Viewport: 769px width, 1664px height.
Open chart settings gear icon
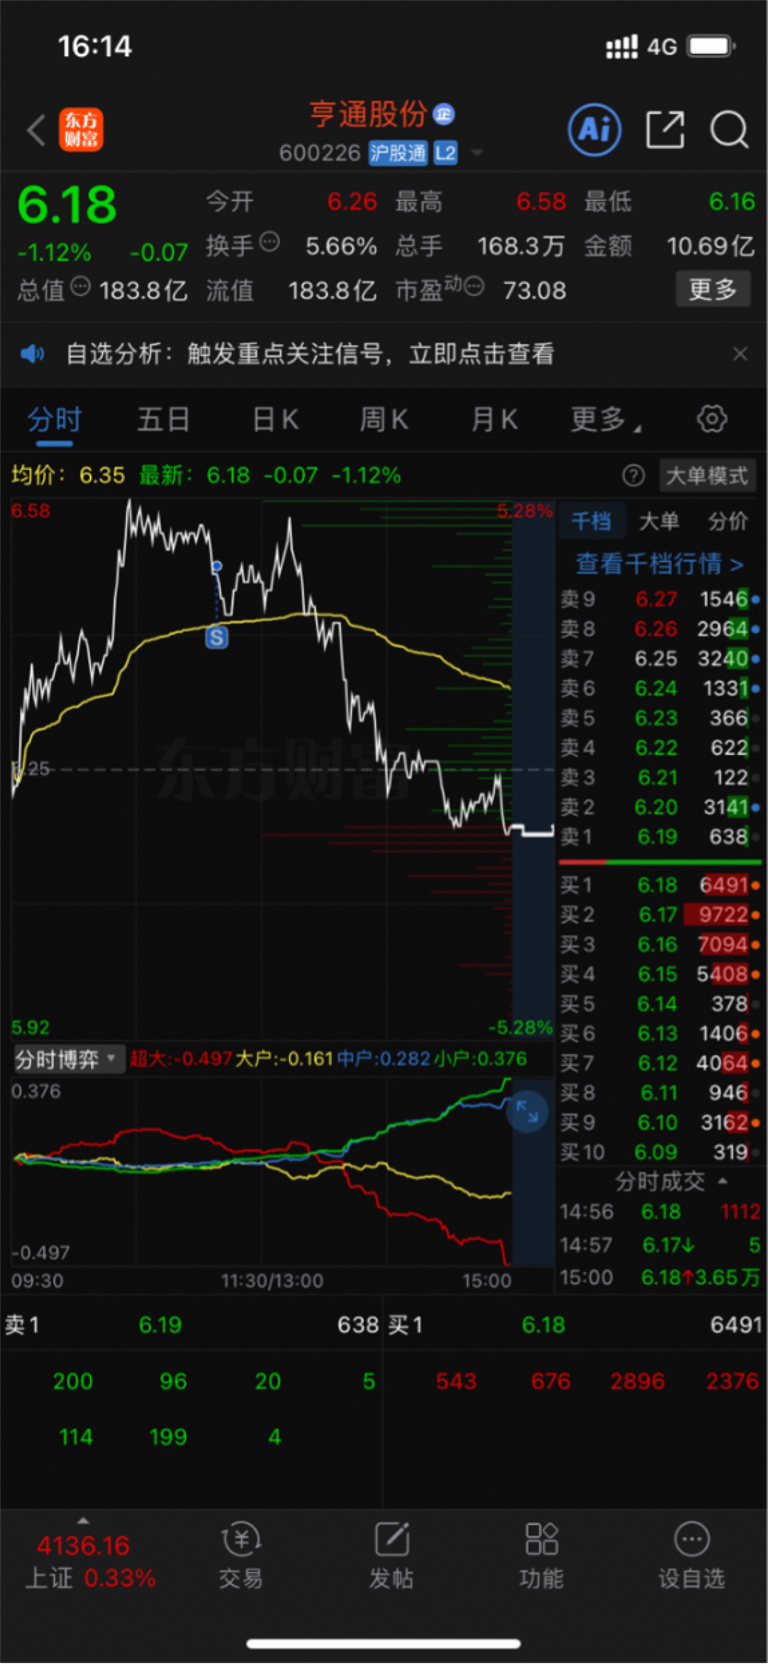[712, 418]
